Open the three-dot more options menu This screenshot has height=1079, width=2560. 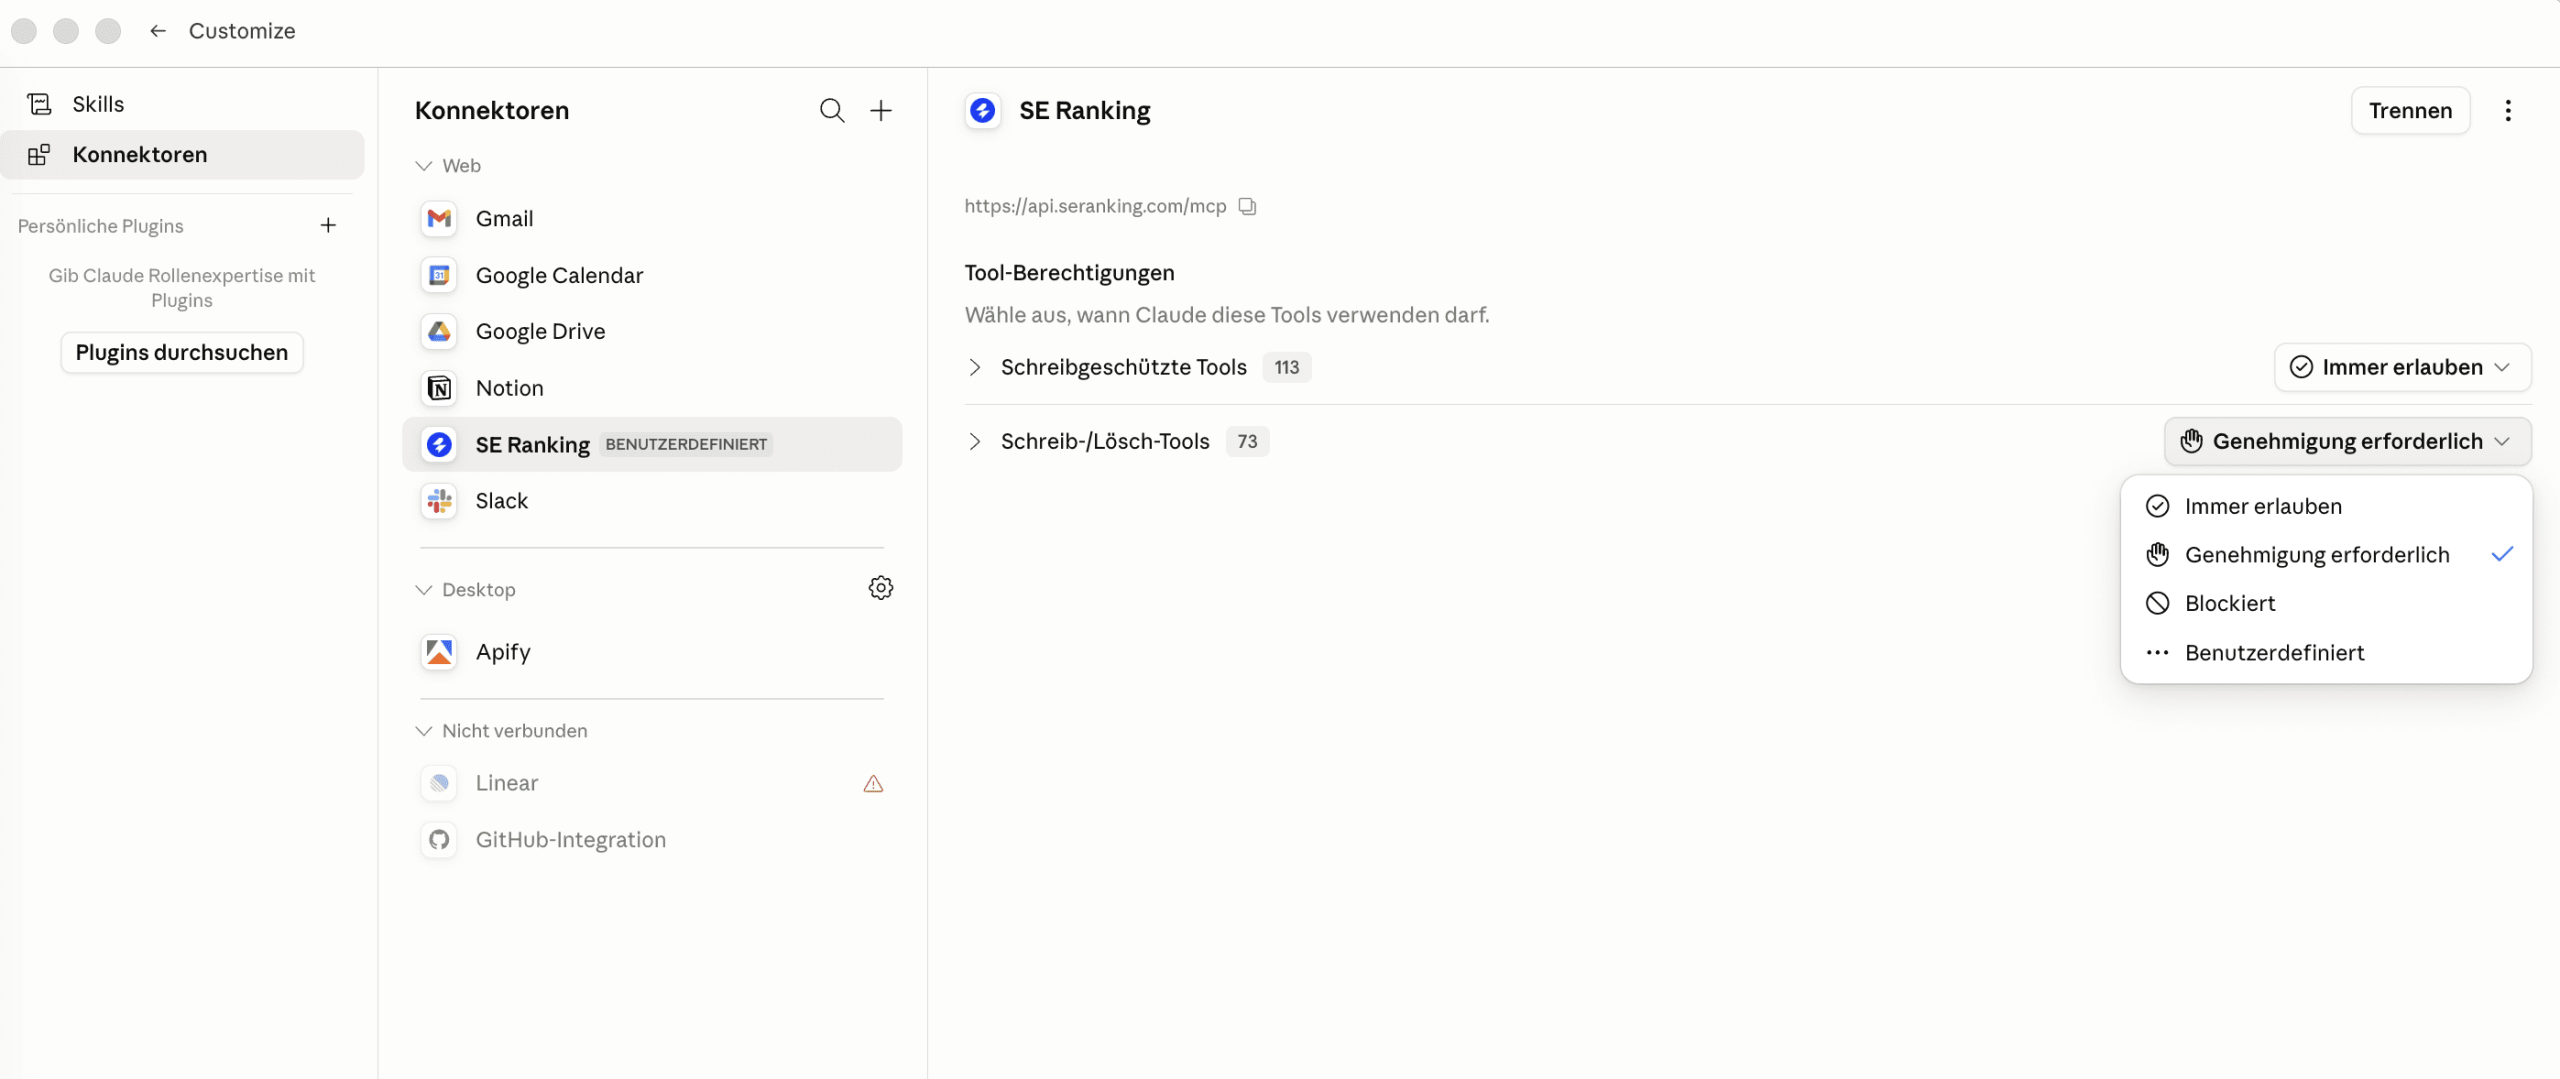coord(2508,111)
